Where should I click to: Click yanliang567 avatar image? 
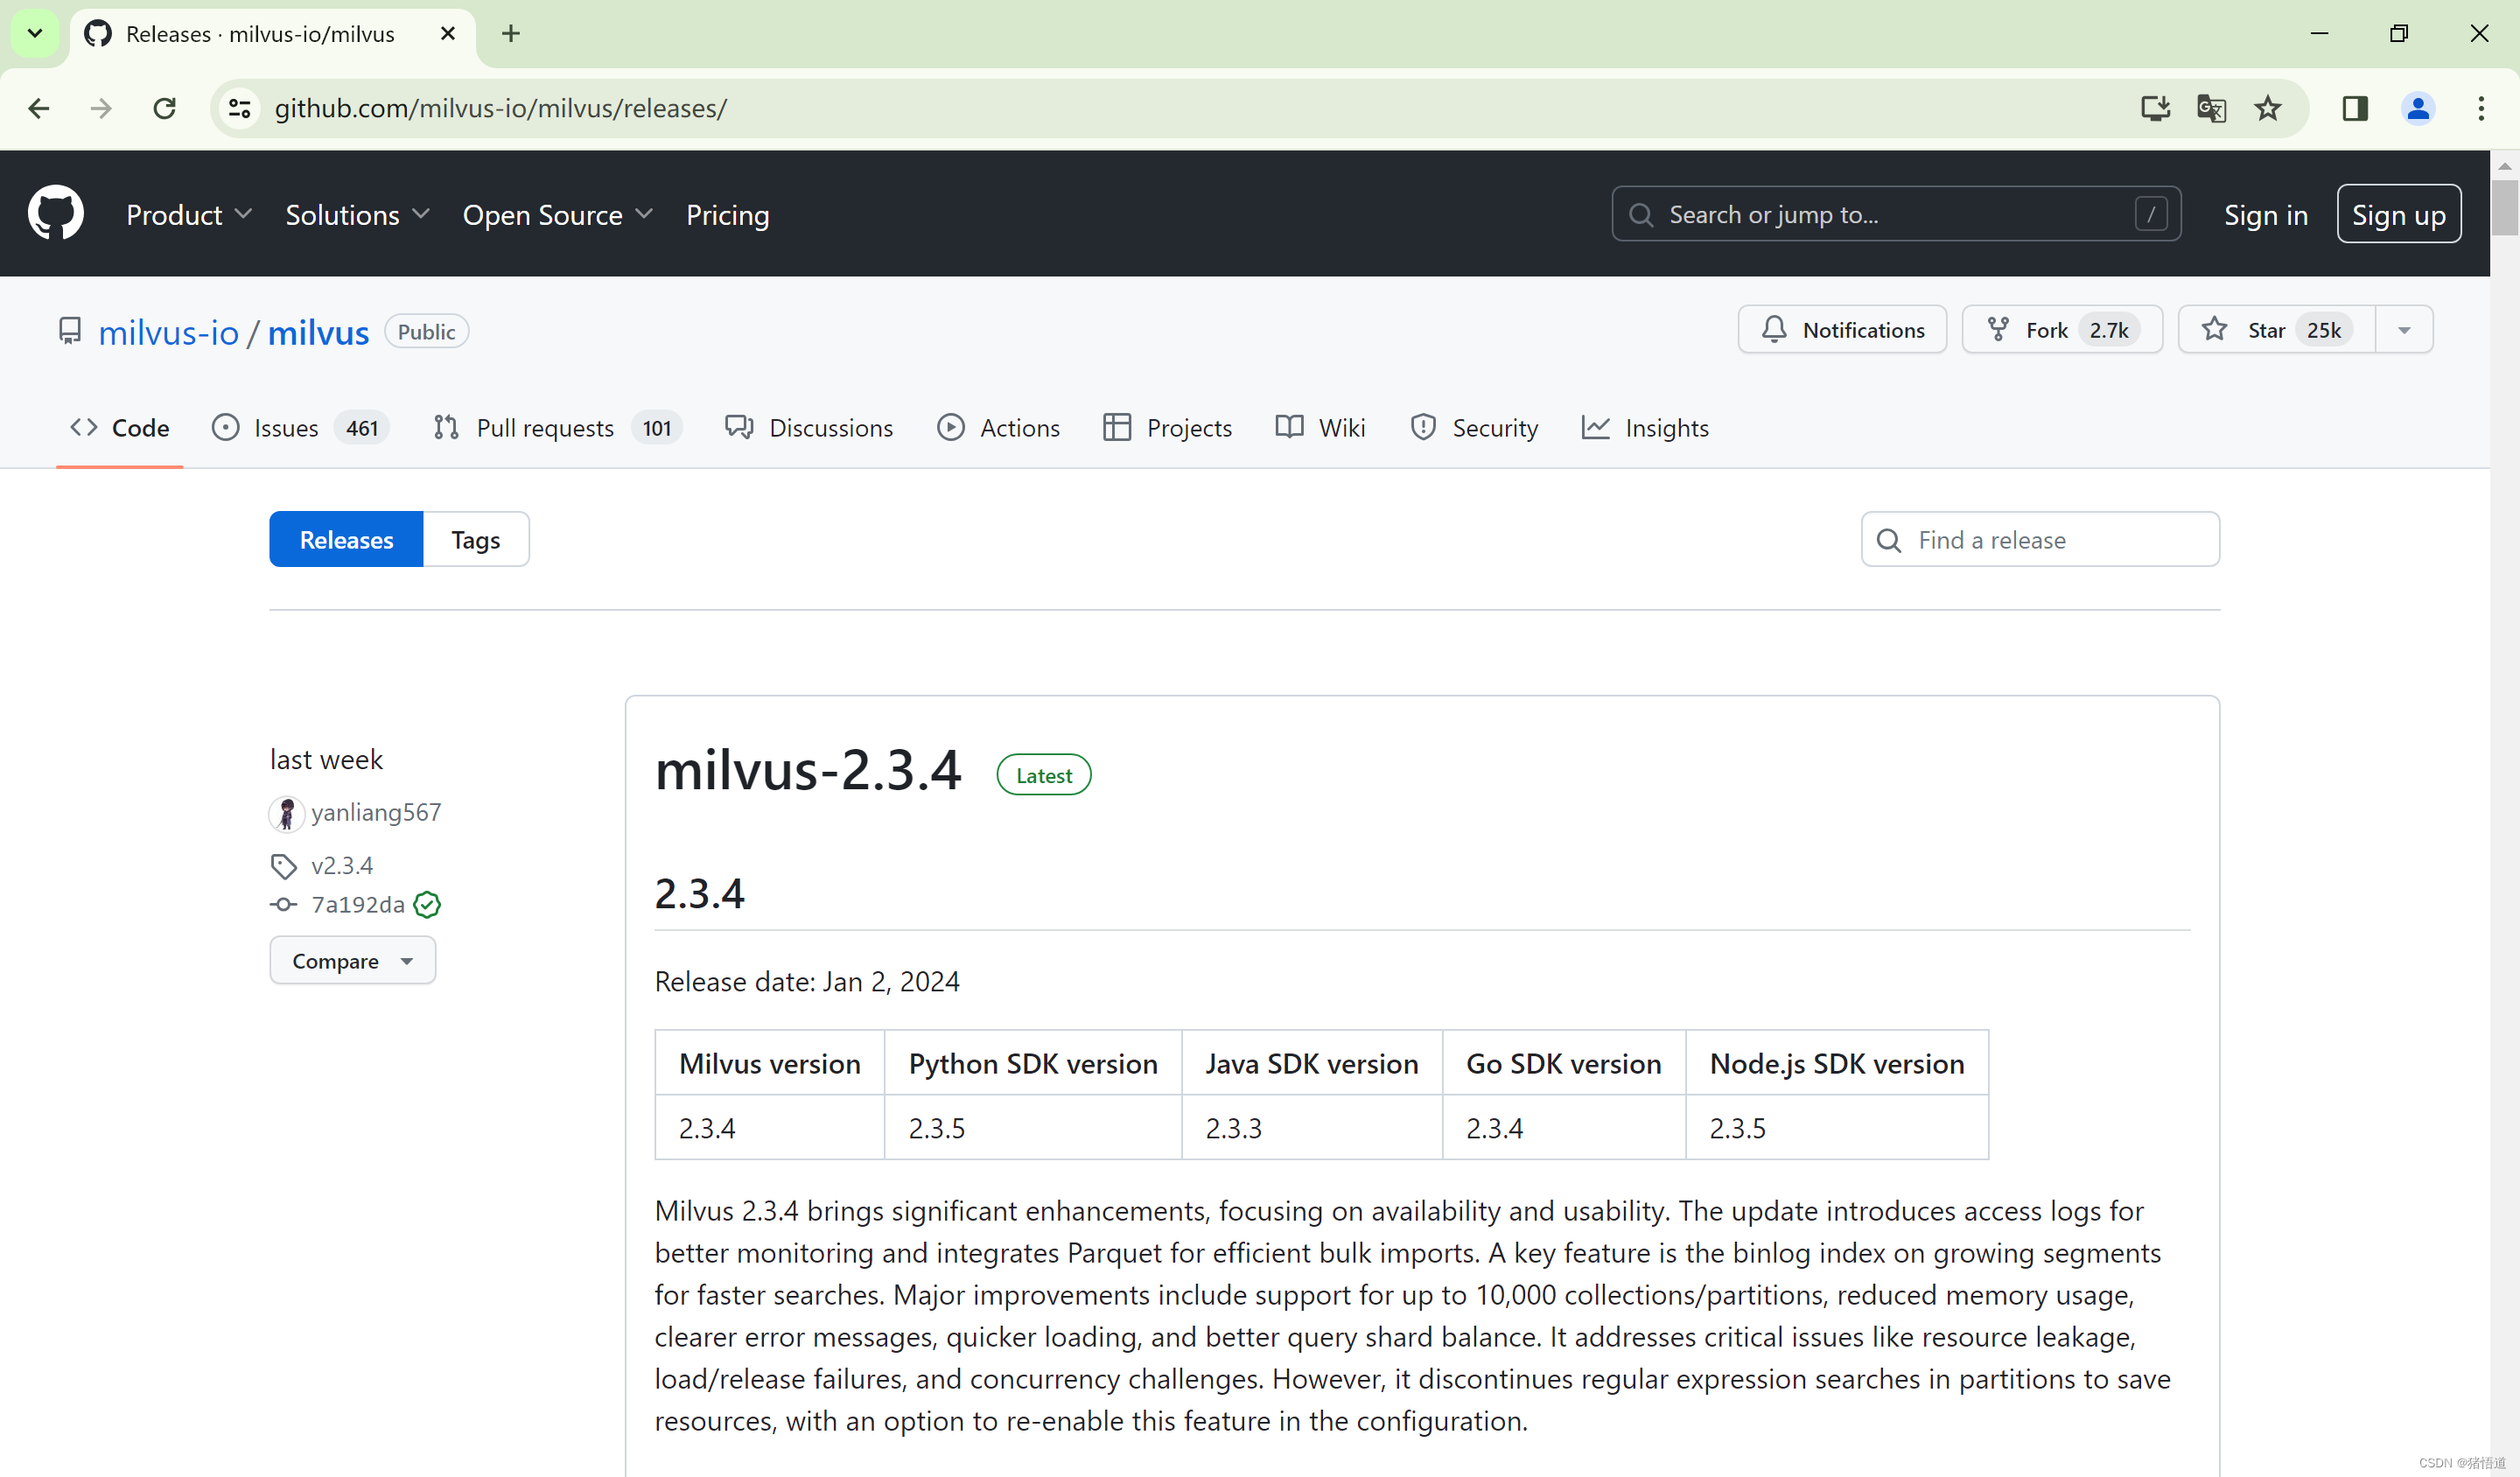tap(286, 813)
